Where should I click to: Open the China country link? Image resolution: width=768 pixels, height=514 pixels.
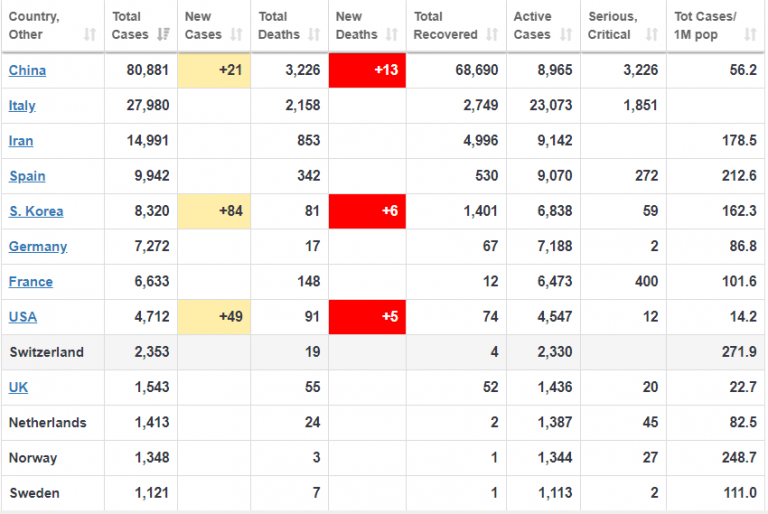click(x=27, y=71)
